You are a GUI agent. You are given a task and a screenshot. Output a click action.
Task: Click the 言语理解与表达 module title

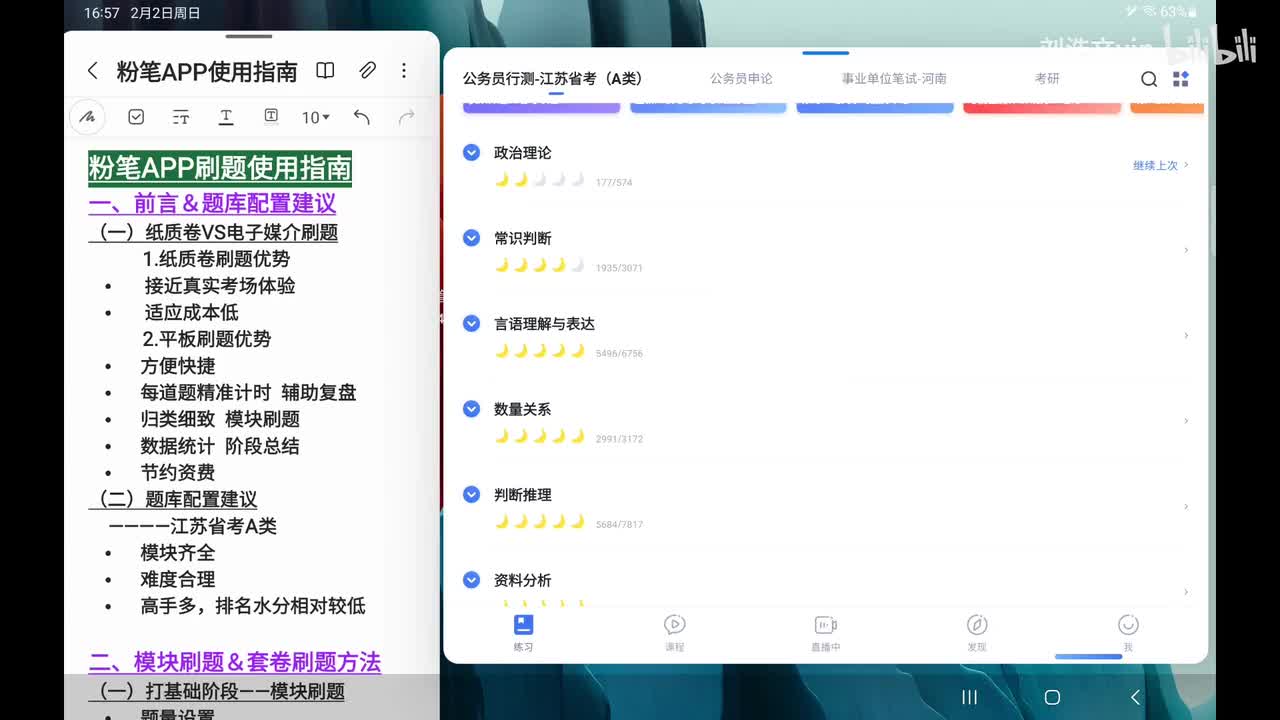pyautogui.click(x=544, y=323)
